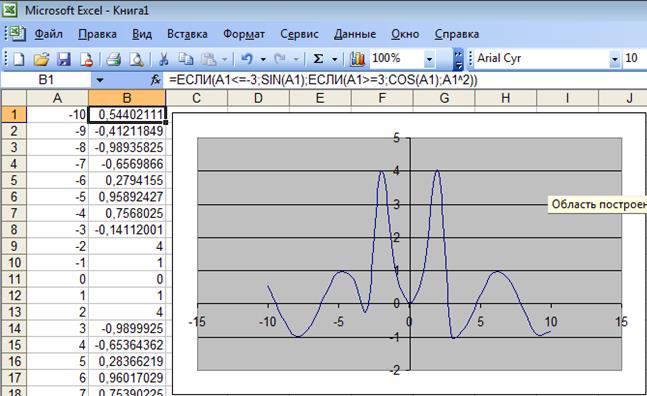Click the chart X-axis label 10
This screenshot has height=396, width=647.
[x=551, y=322]
